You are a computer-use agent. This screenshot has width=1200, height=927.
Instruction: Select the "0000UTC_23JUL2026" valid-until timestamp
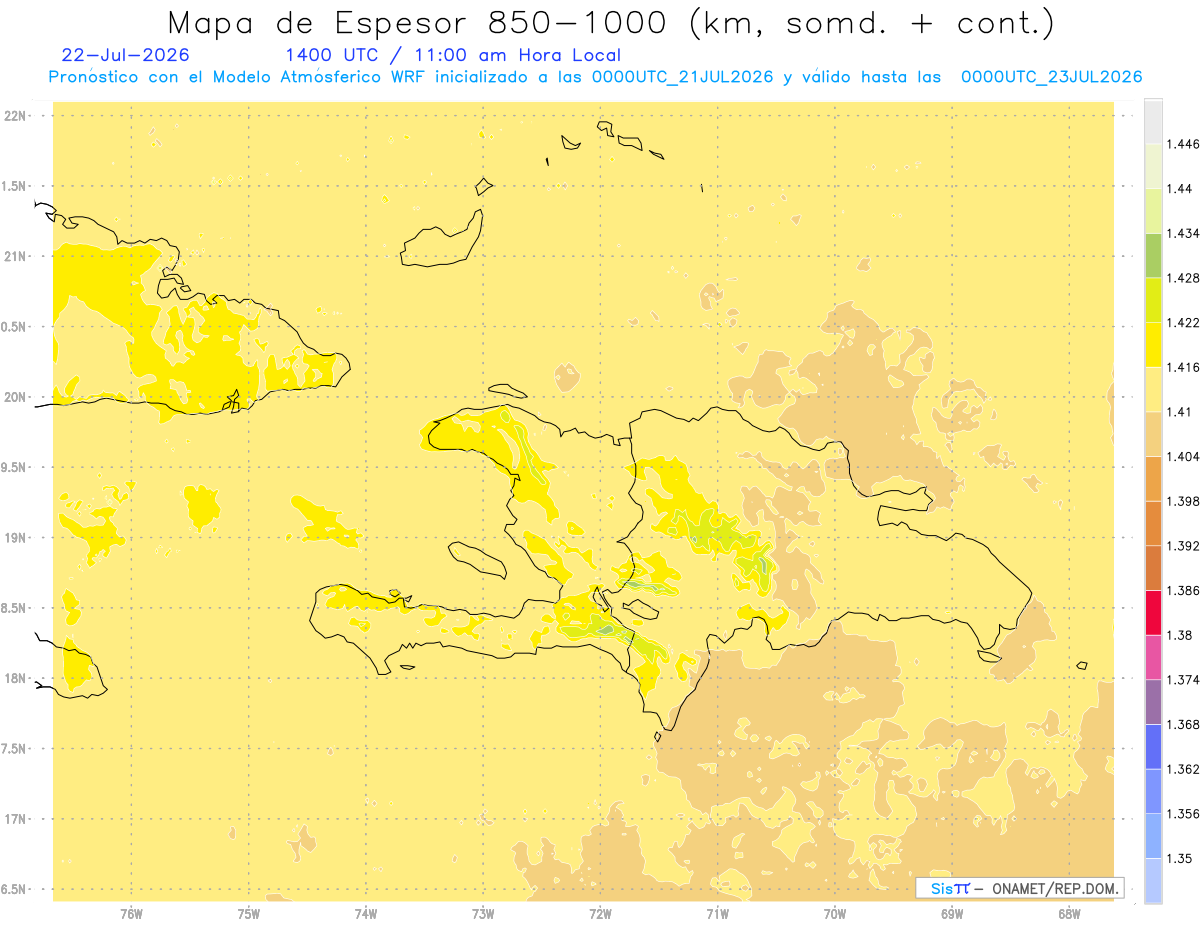[1051, 77]
